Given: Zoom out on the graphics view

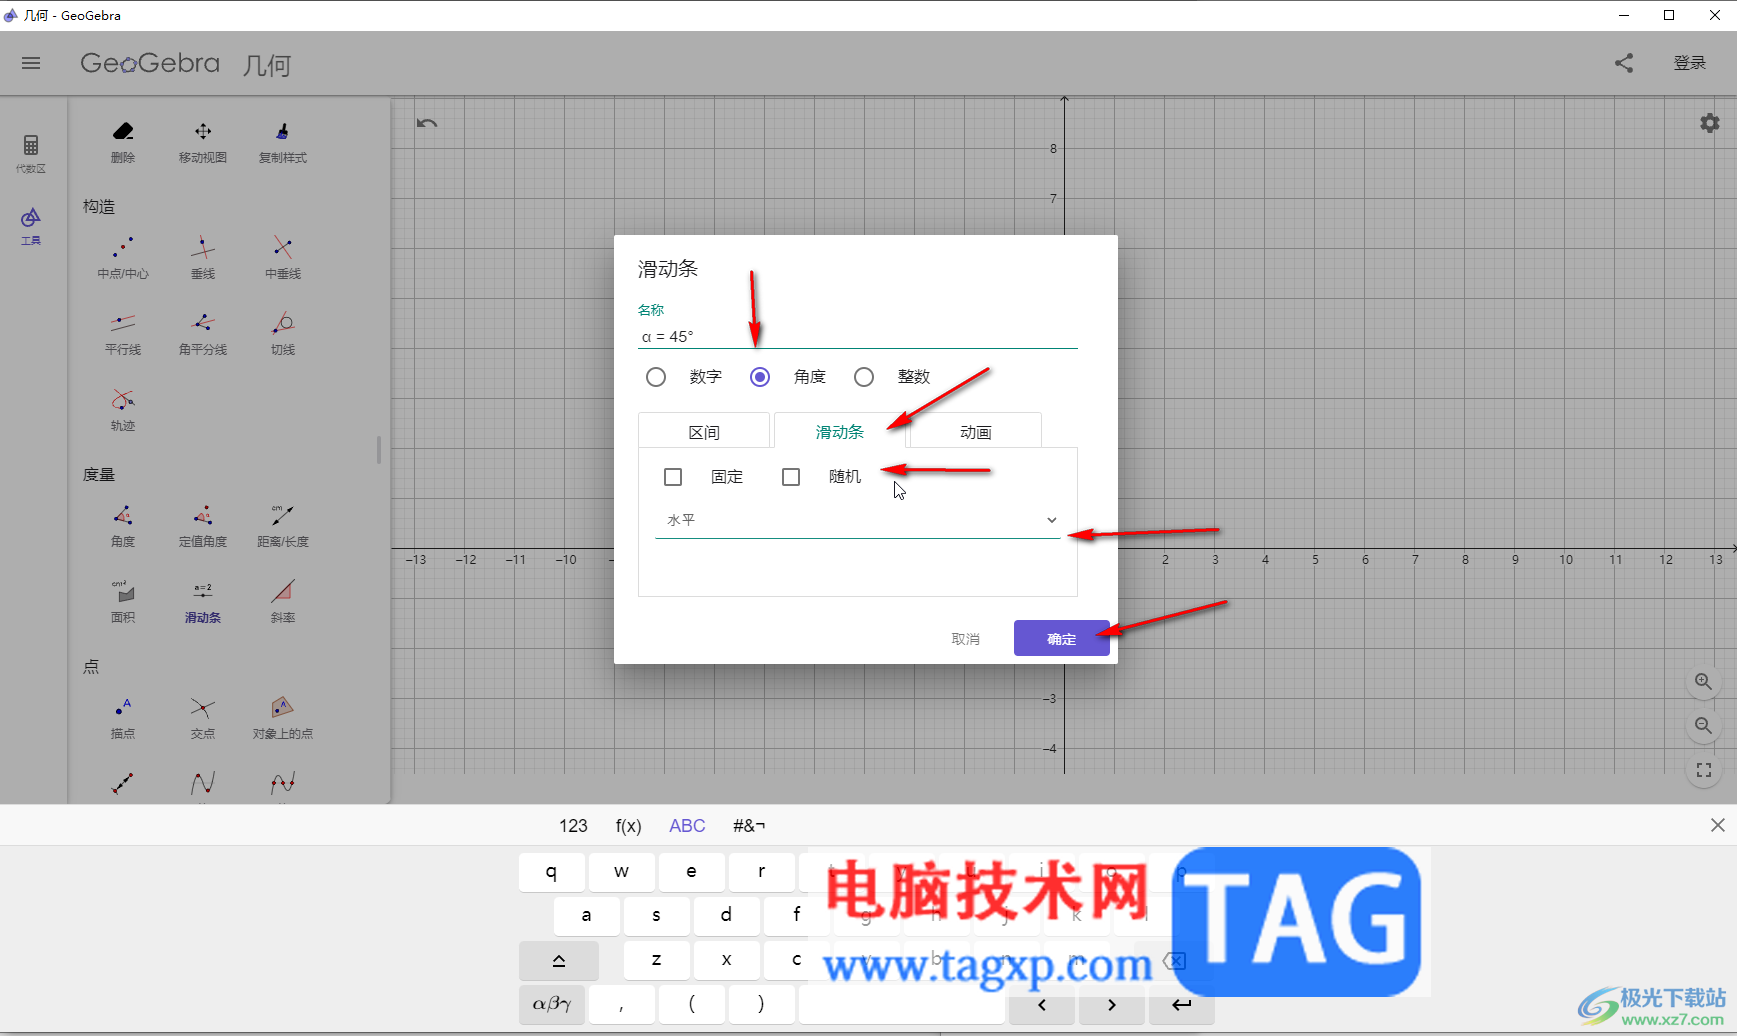Looking at the screenshot, I should click(1704, 726).
